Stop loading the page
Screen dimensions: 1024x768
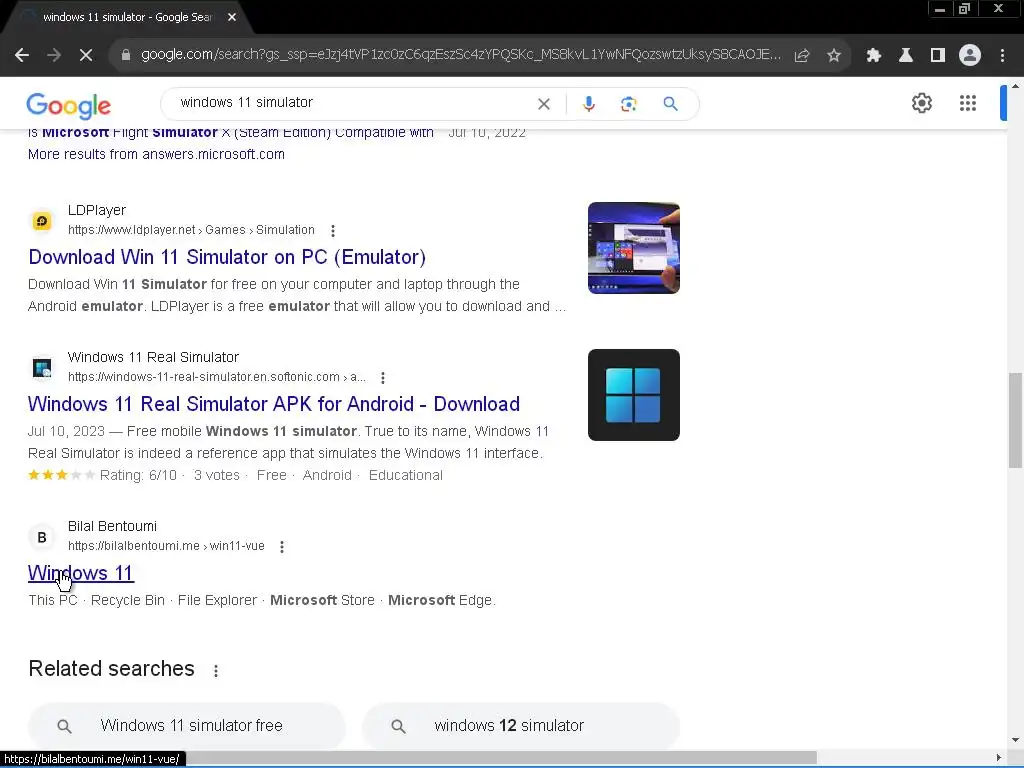86,56
